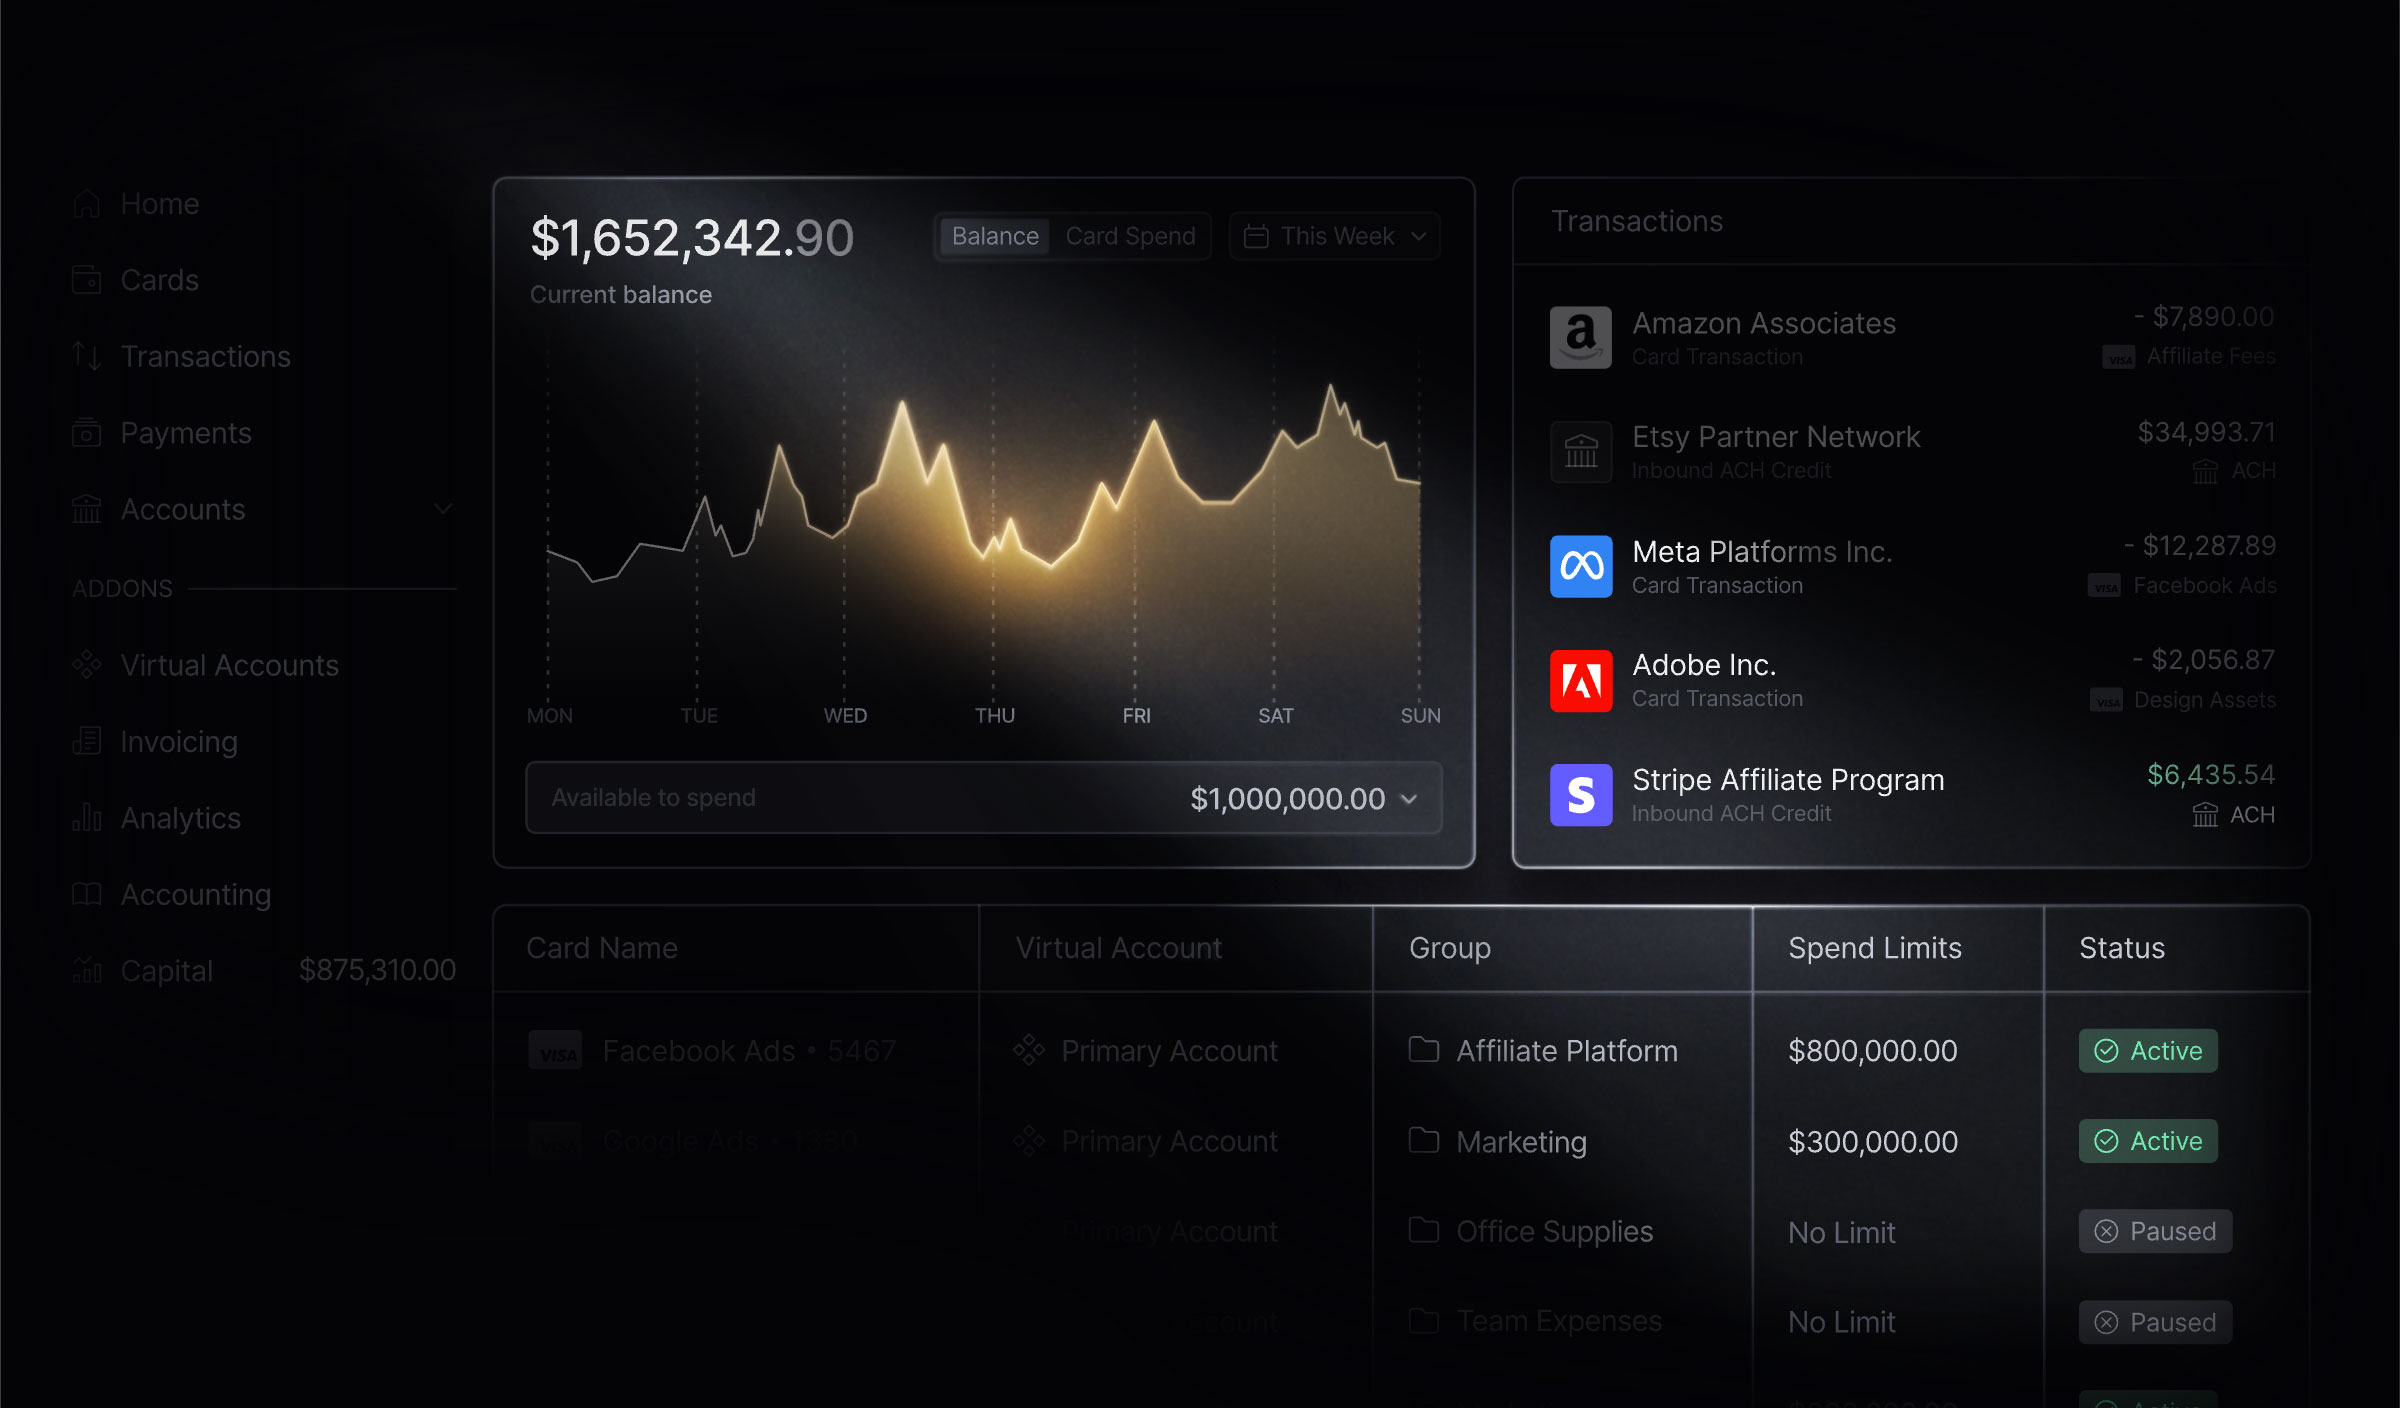The height and width of the screenshot is (1408, 2400).
Task: Click the Home sidebar icon
Action: click(87, 204)
